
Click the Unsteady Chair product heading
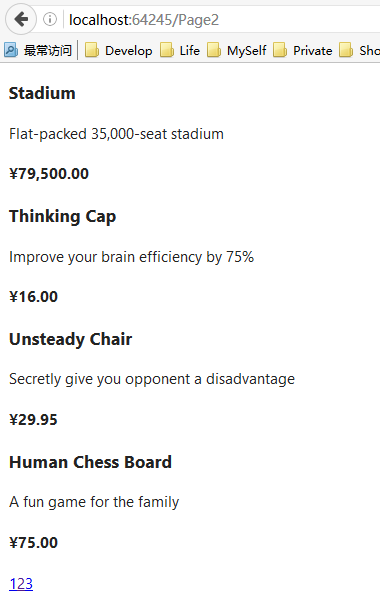pyautogui.click(x=71, y=339)
